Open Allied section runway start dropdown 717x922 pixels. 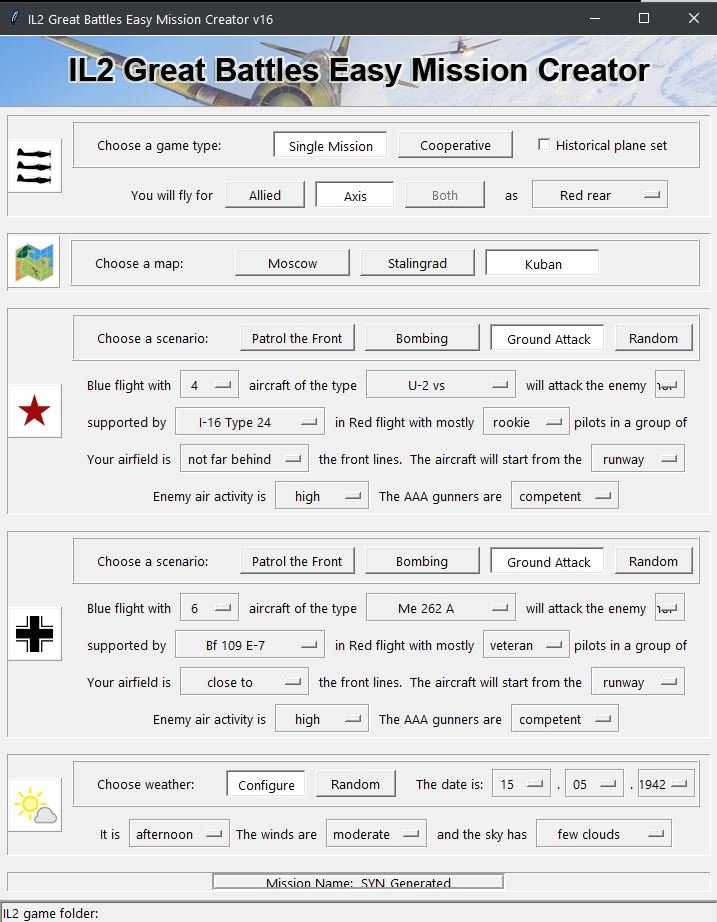click(x=638, y=459)
